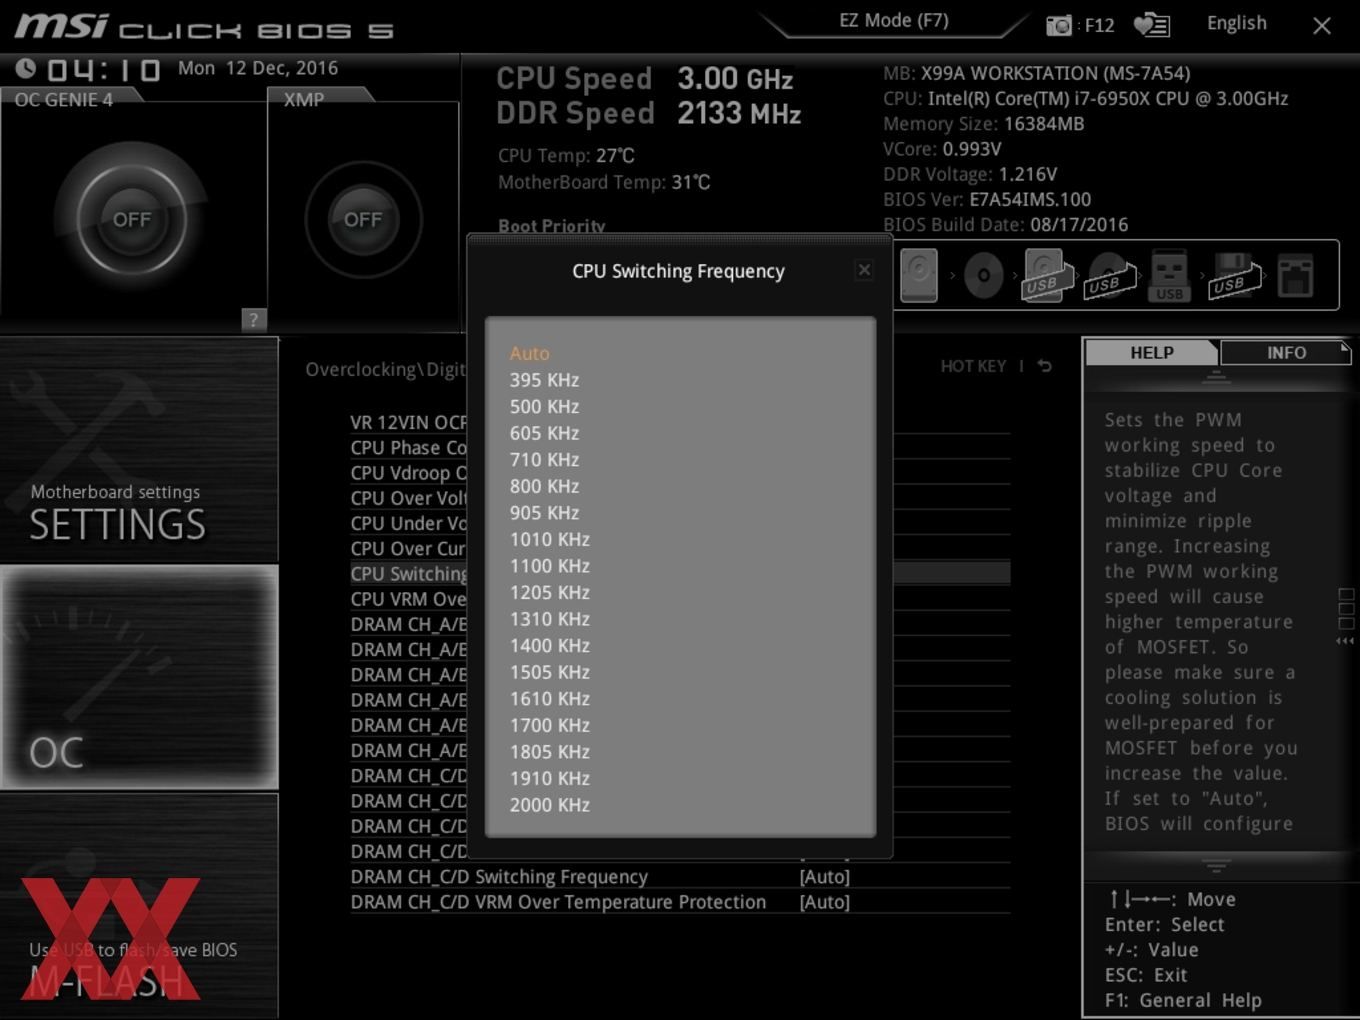Screen dimensions: 1360x1020
Task: Open DRAM CH_C/D Switching Frequency [Auto] value
Action: click(824, 877)
